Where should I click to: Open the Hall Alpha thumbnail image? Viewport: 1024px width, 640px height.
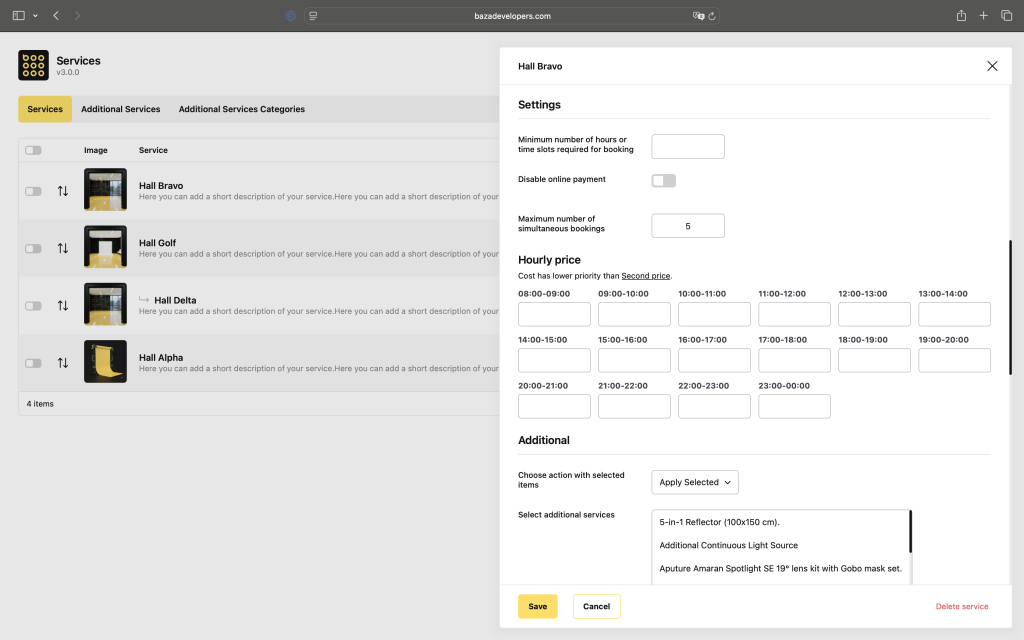coord(105,361)
